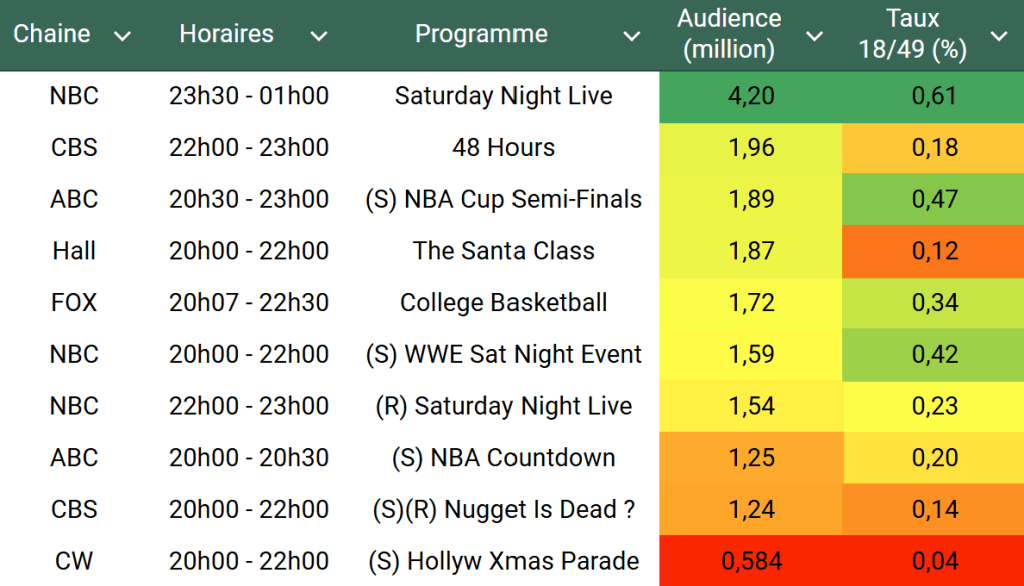Click the green 4,20 audience cell
The image size is (1024, 586).
coord(750,96)
